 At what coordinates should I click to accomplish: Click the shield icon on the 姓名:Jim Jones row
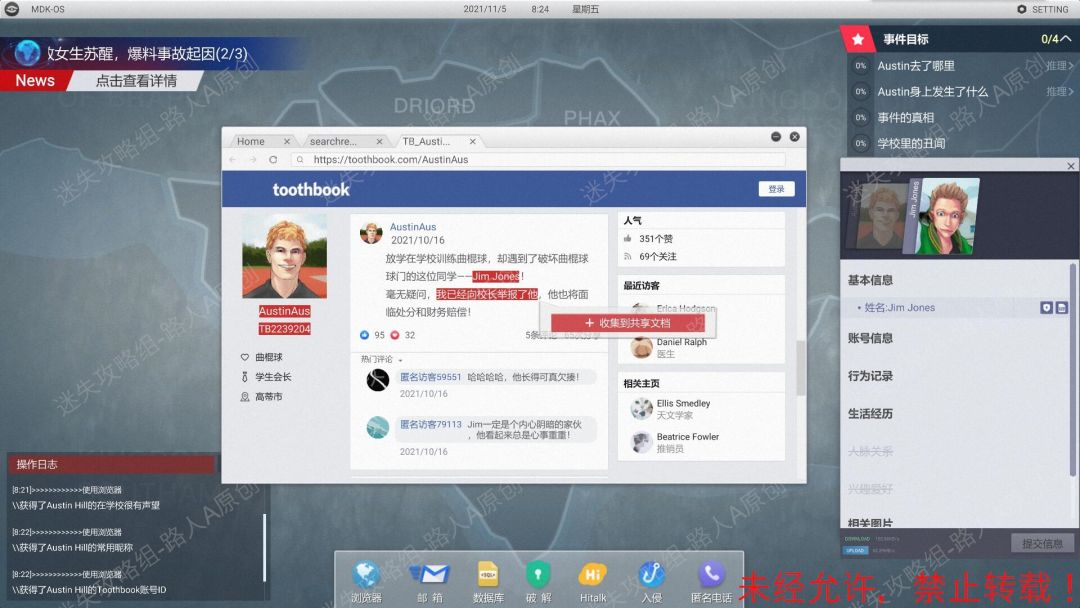[x=1046, y=308]
